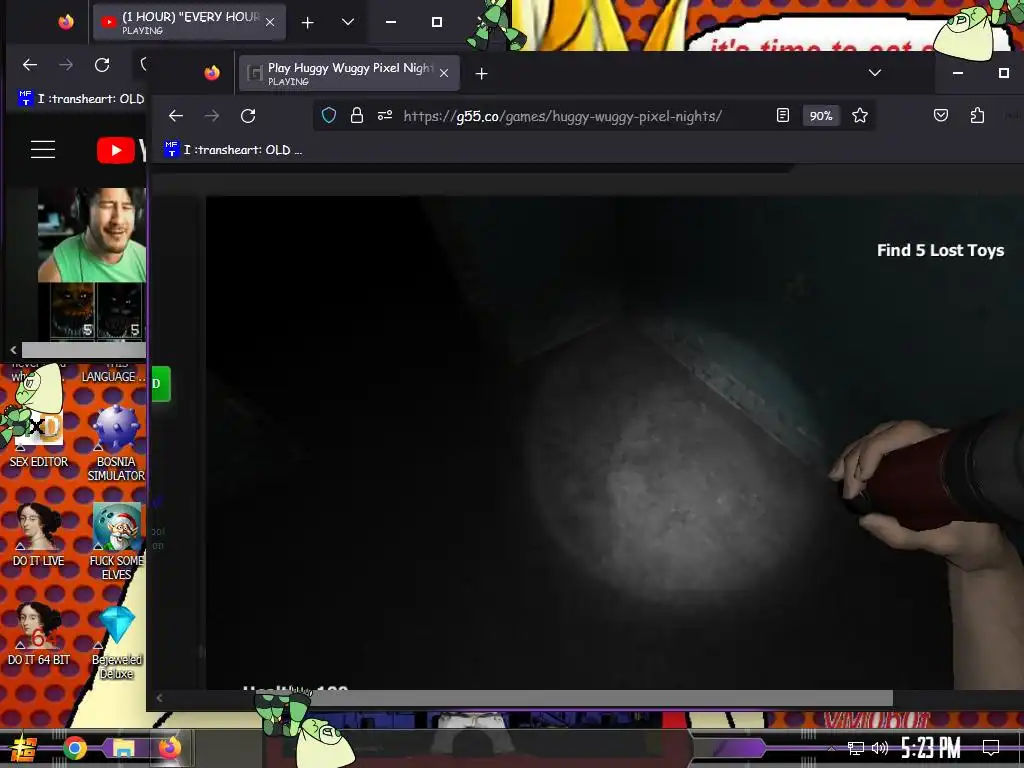Expand the list all tabs chevron in front window
Viewport: 1024px width, 768px height.
point(875,72)
